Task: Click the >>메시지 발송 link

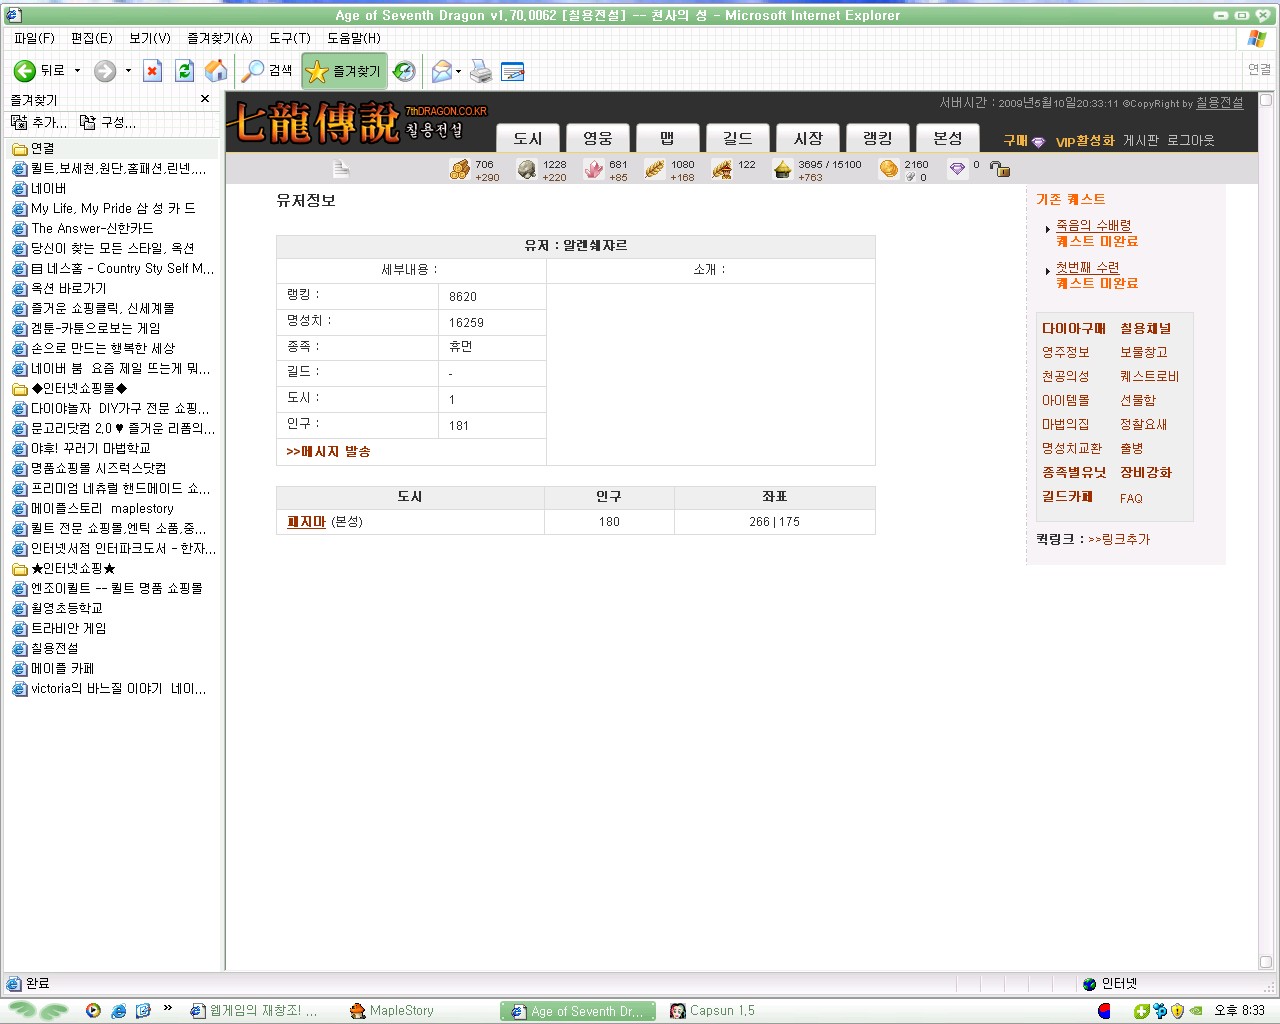Action: coord(328,452)
